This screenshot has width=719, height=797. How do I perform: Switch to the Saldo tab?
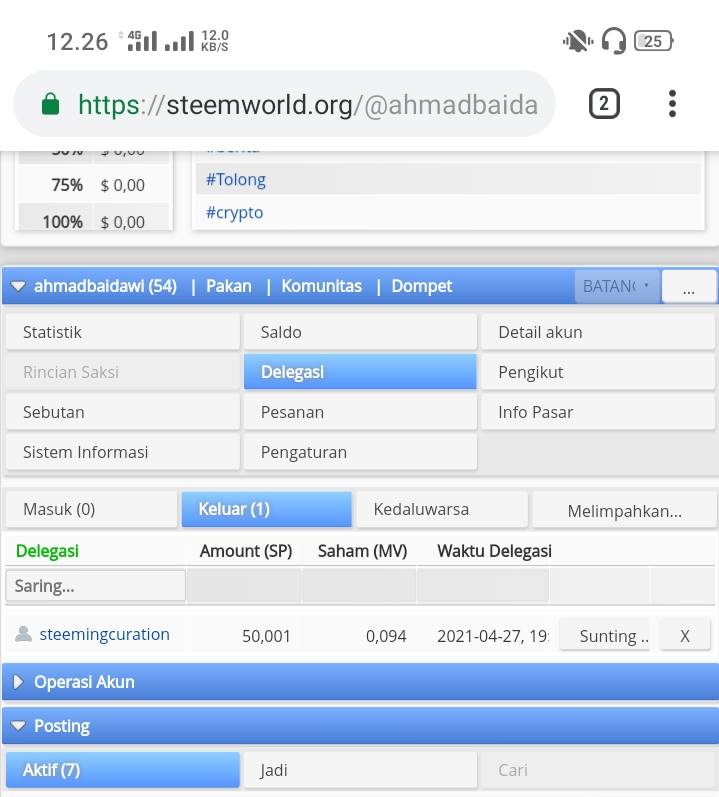click(x=360, y=332)
